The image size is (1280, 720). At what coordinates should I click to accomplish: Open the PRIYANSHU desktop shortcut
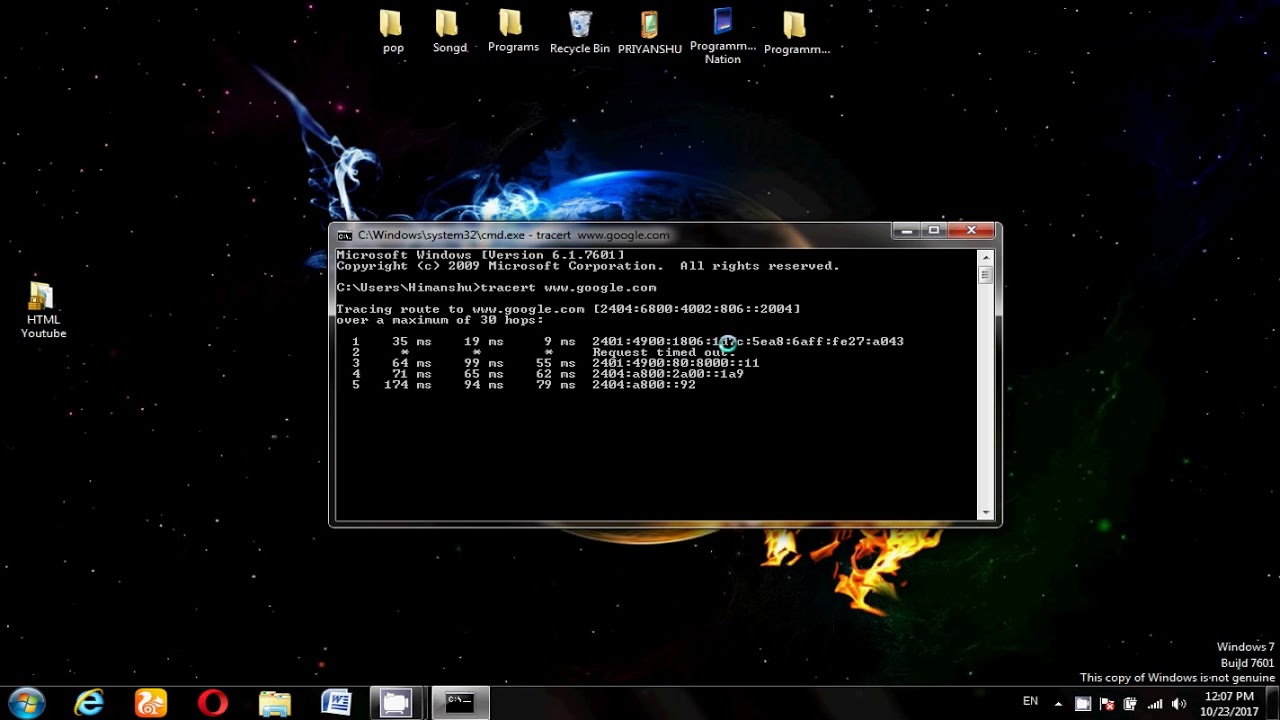[650, 31]
